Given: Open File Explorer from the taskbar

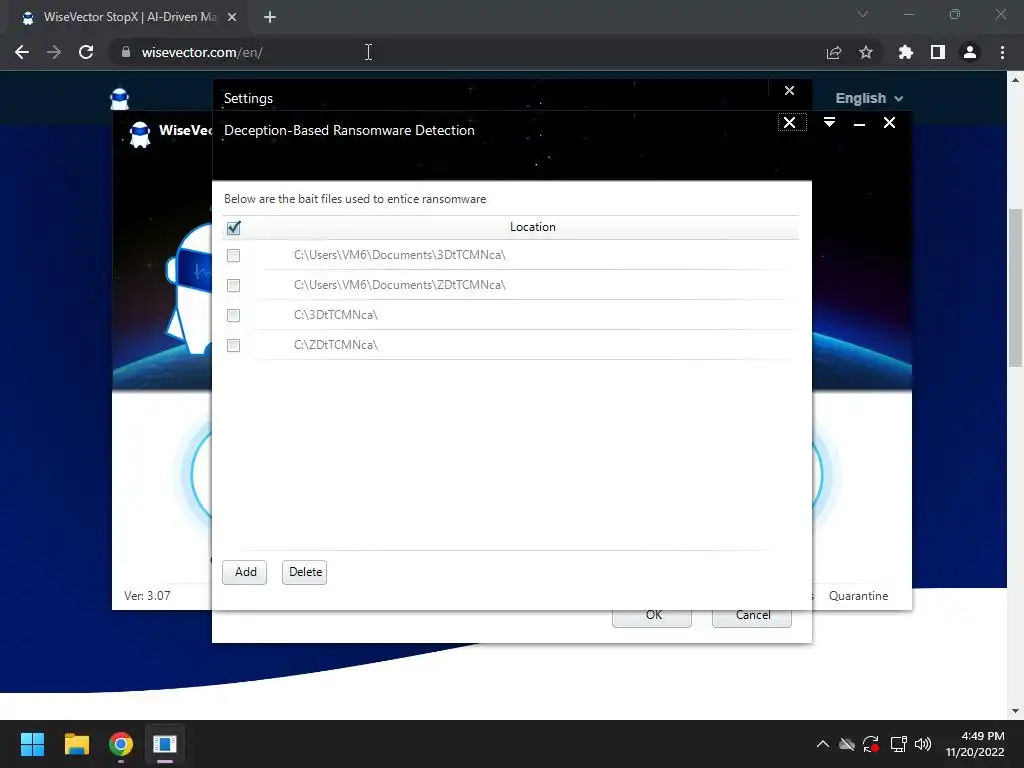Looking at the screenshot, I should [x=76, y=744].
